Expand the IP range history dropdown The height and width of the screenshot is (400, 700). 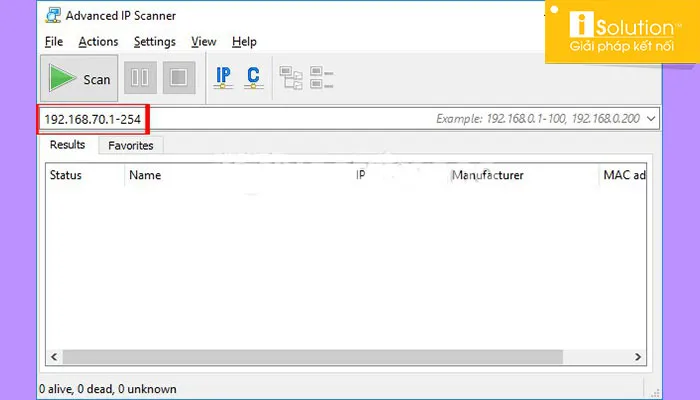(x=651, y=119)
